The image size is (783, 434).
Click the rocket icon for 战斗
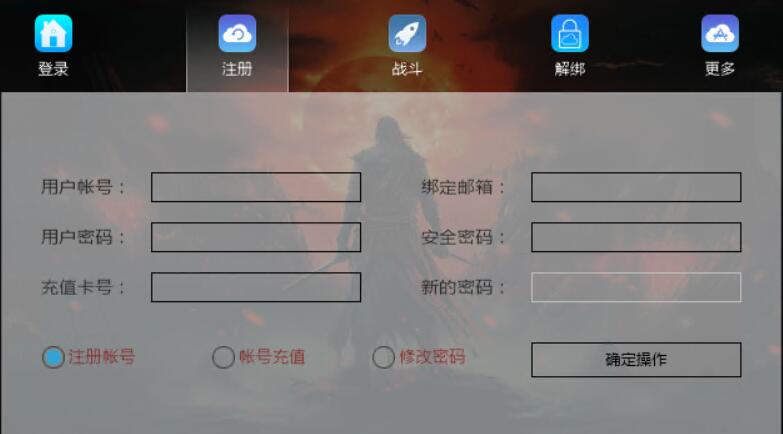407,33
